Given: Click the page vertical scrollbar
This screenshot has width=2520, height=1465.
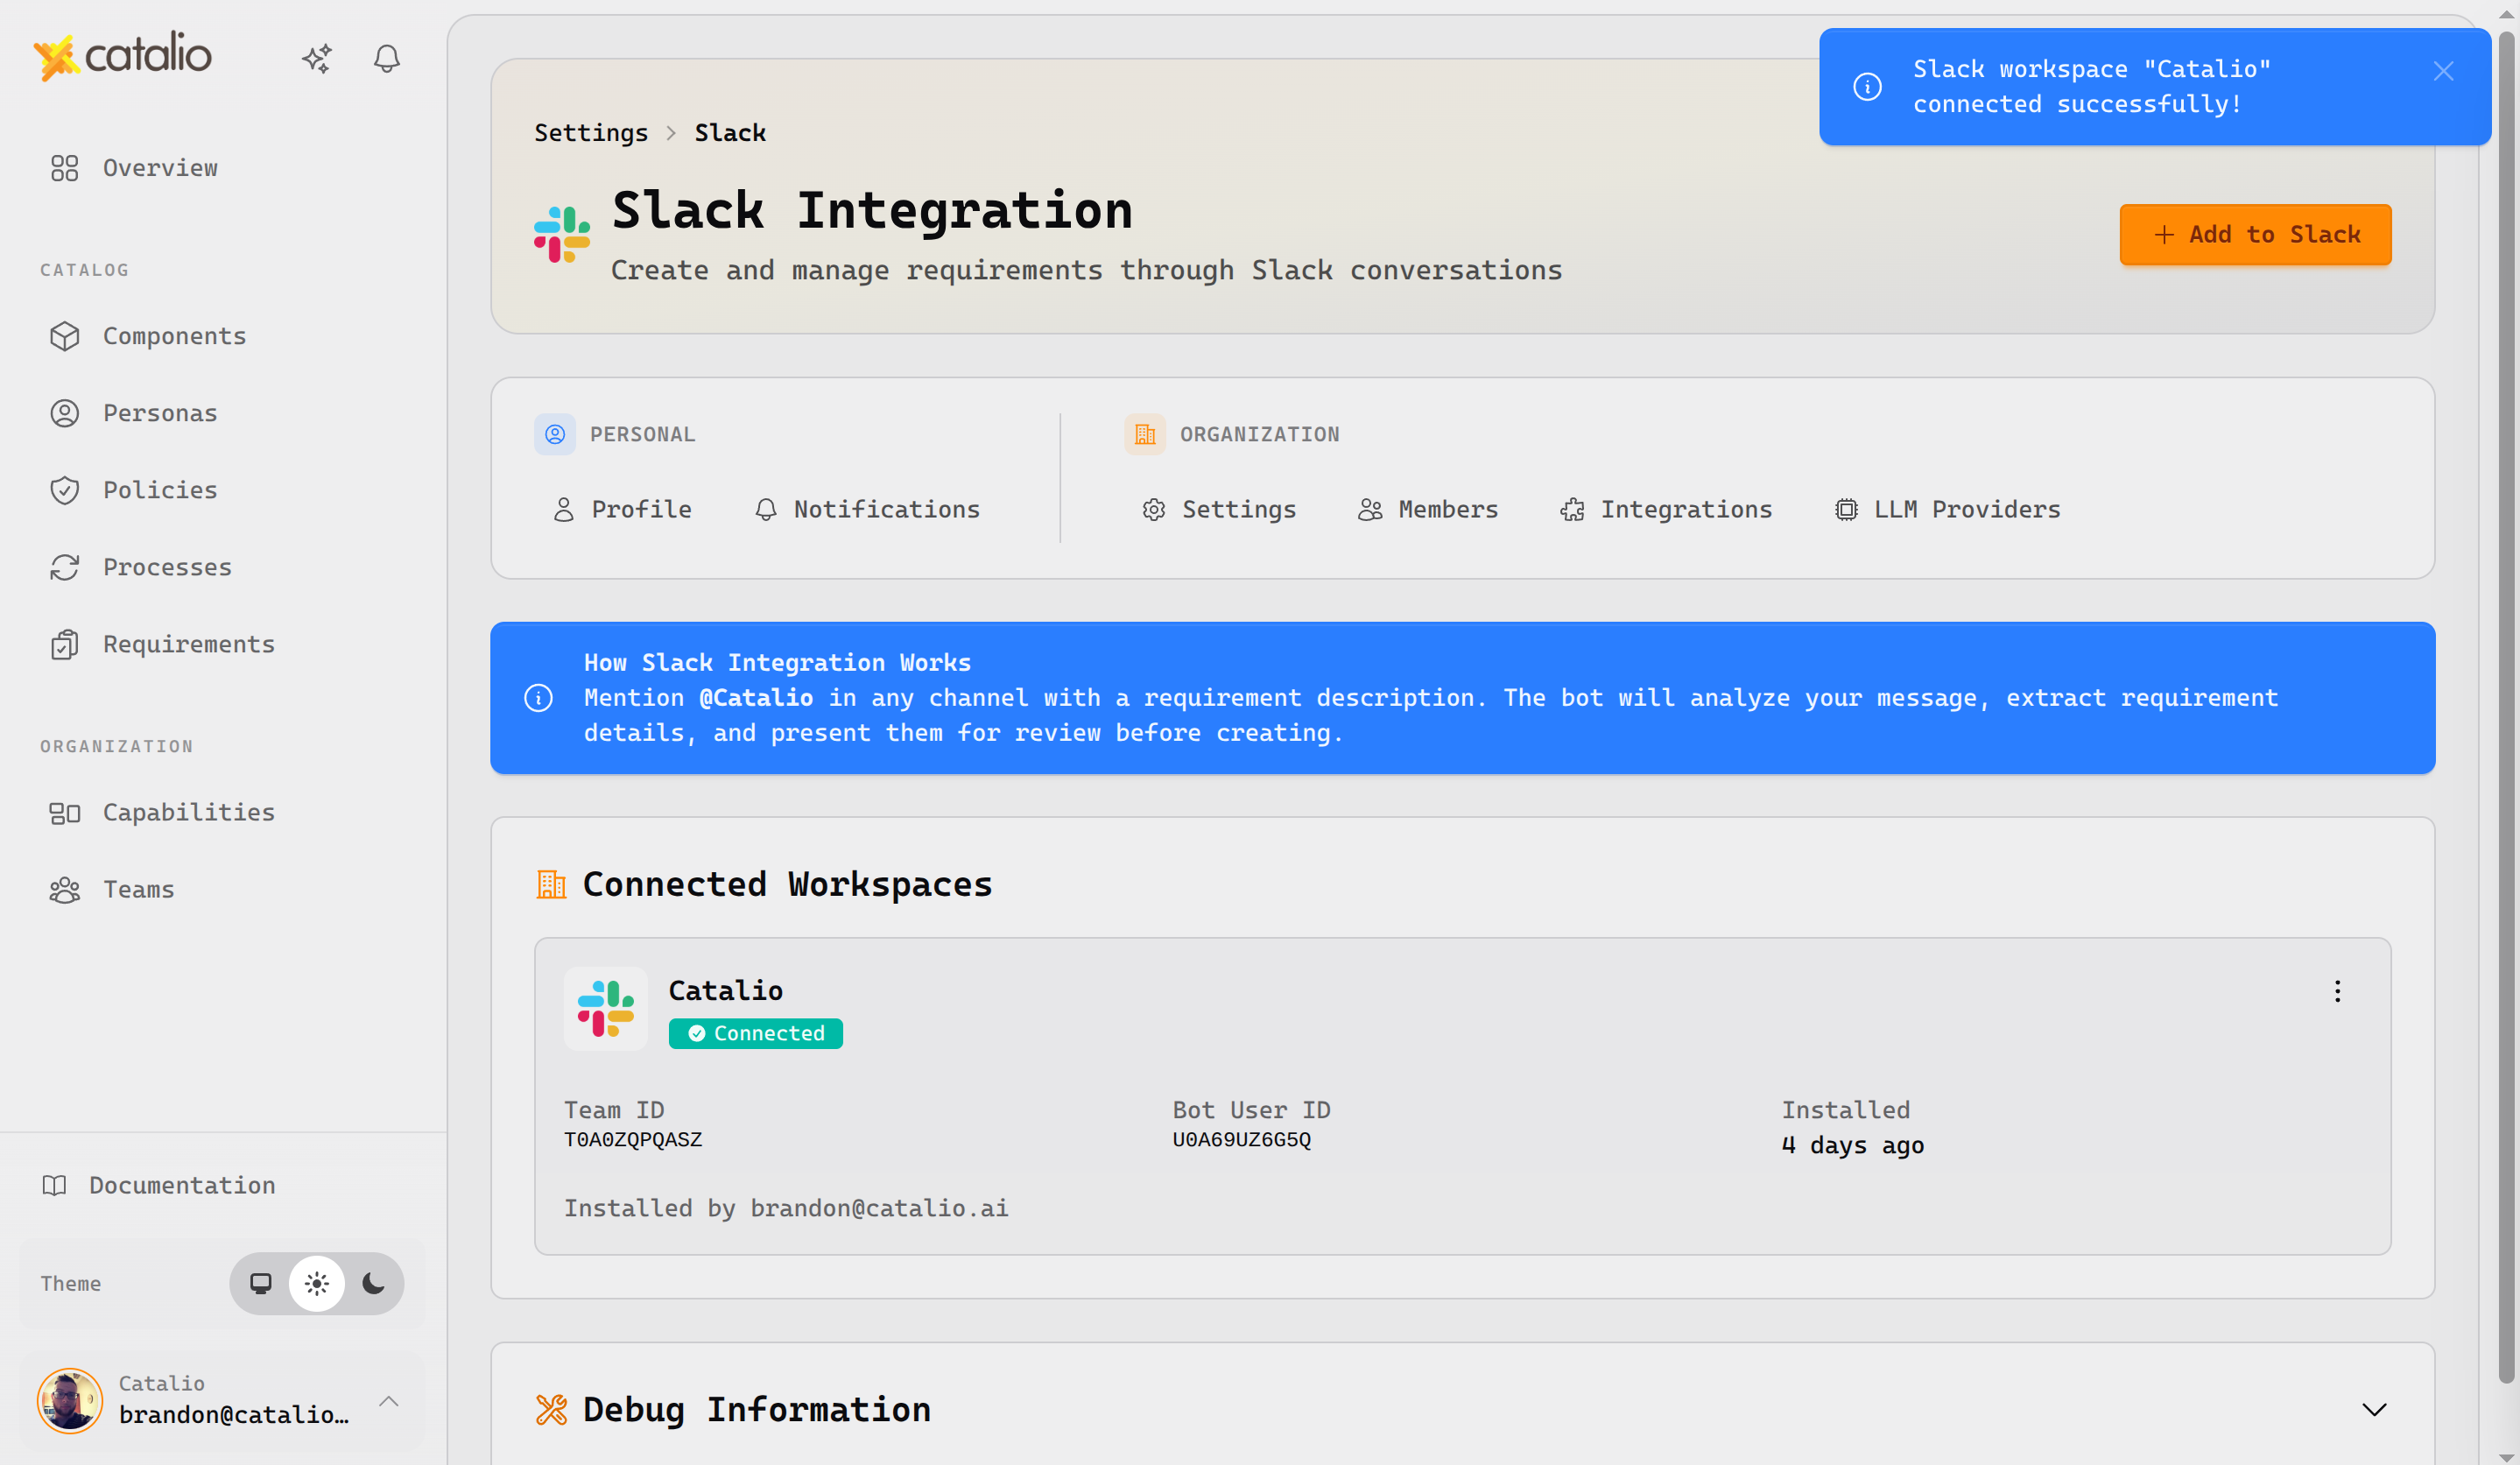Looking at the screenshot, I should click(2506, 700).
